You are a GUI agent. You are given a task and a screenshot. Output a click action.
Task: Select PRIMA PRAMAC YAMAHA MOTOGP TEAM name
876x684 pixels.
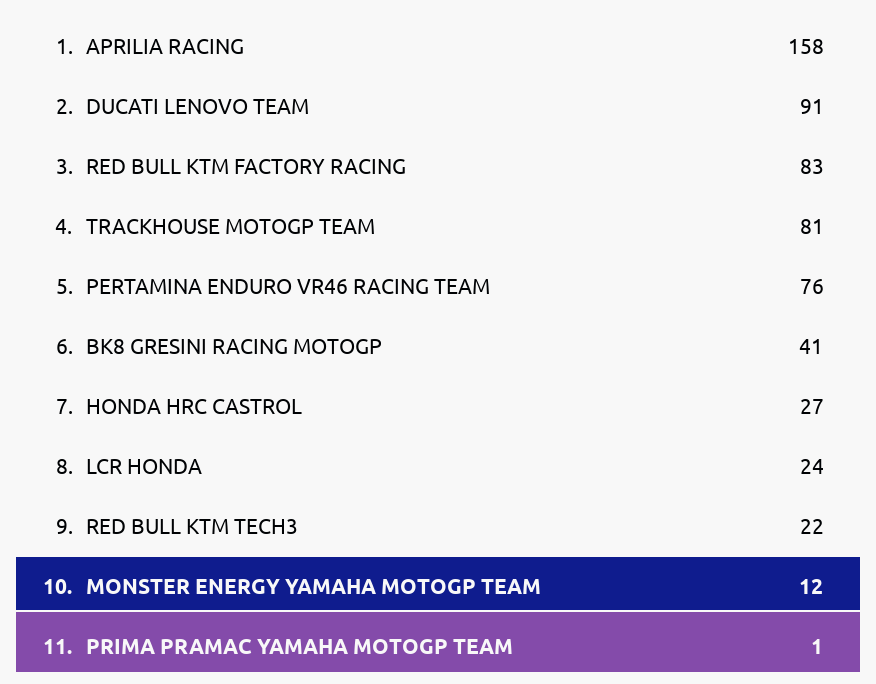click(x=299, y=647)
